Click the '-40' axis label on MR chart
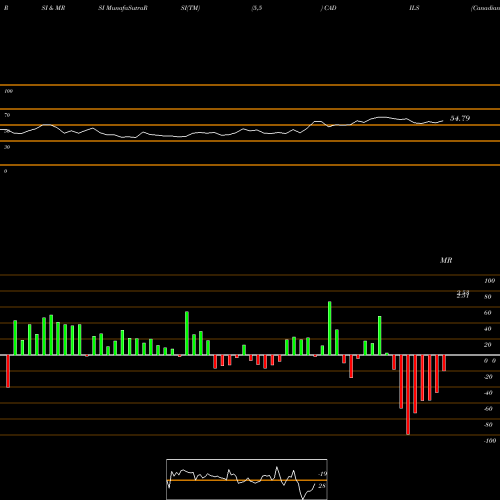The width and height of the screenshot is (500, 500). (x=488, y=393)
